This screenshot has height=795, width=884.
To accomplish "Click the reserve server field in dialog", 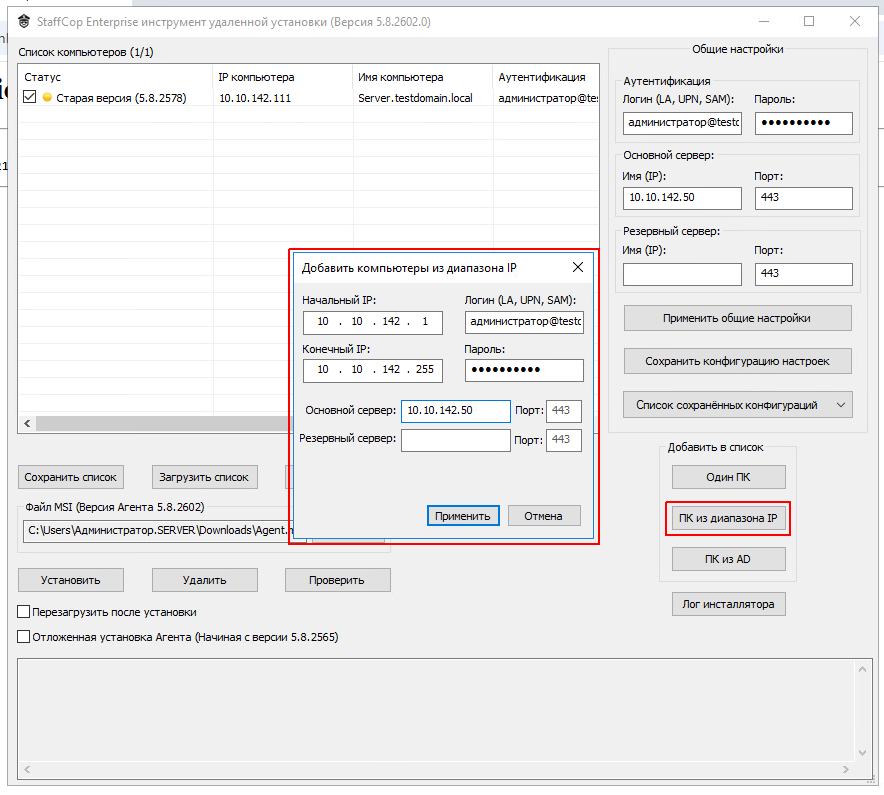I will [455, 440].
